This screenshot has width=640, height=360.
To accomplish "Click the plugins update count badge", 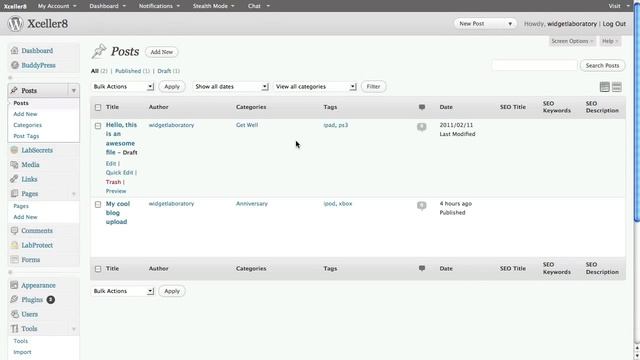I will pyautogui.click(x=51, y=300).
